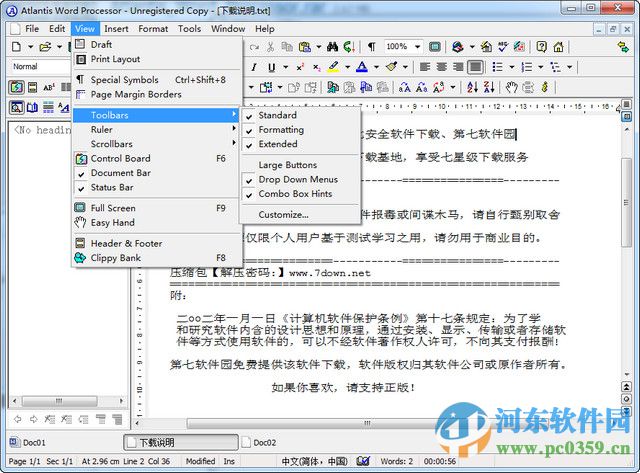Apply superscript formatting
640x473 pixels.
point(300,67)
